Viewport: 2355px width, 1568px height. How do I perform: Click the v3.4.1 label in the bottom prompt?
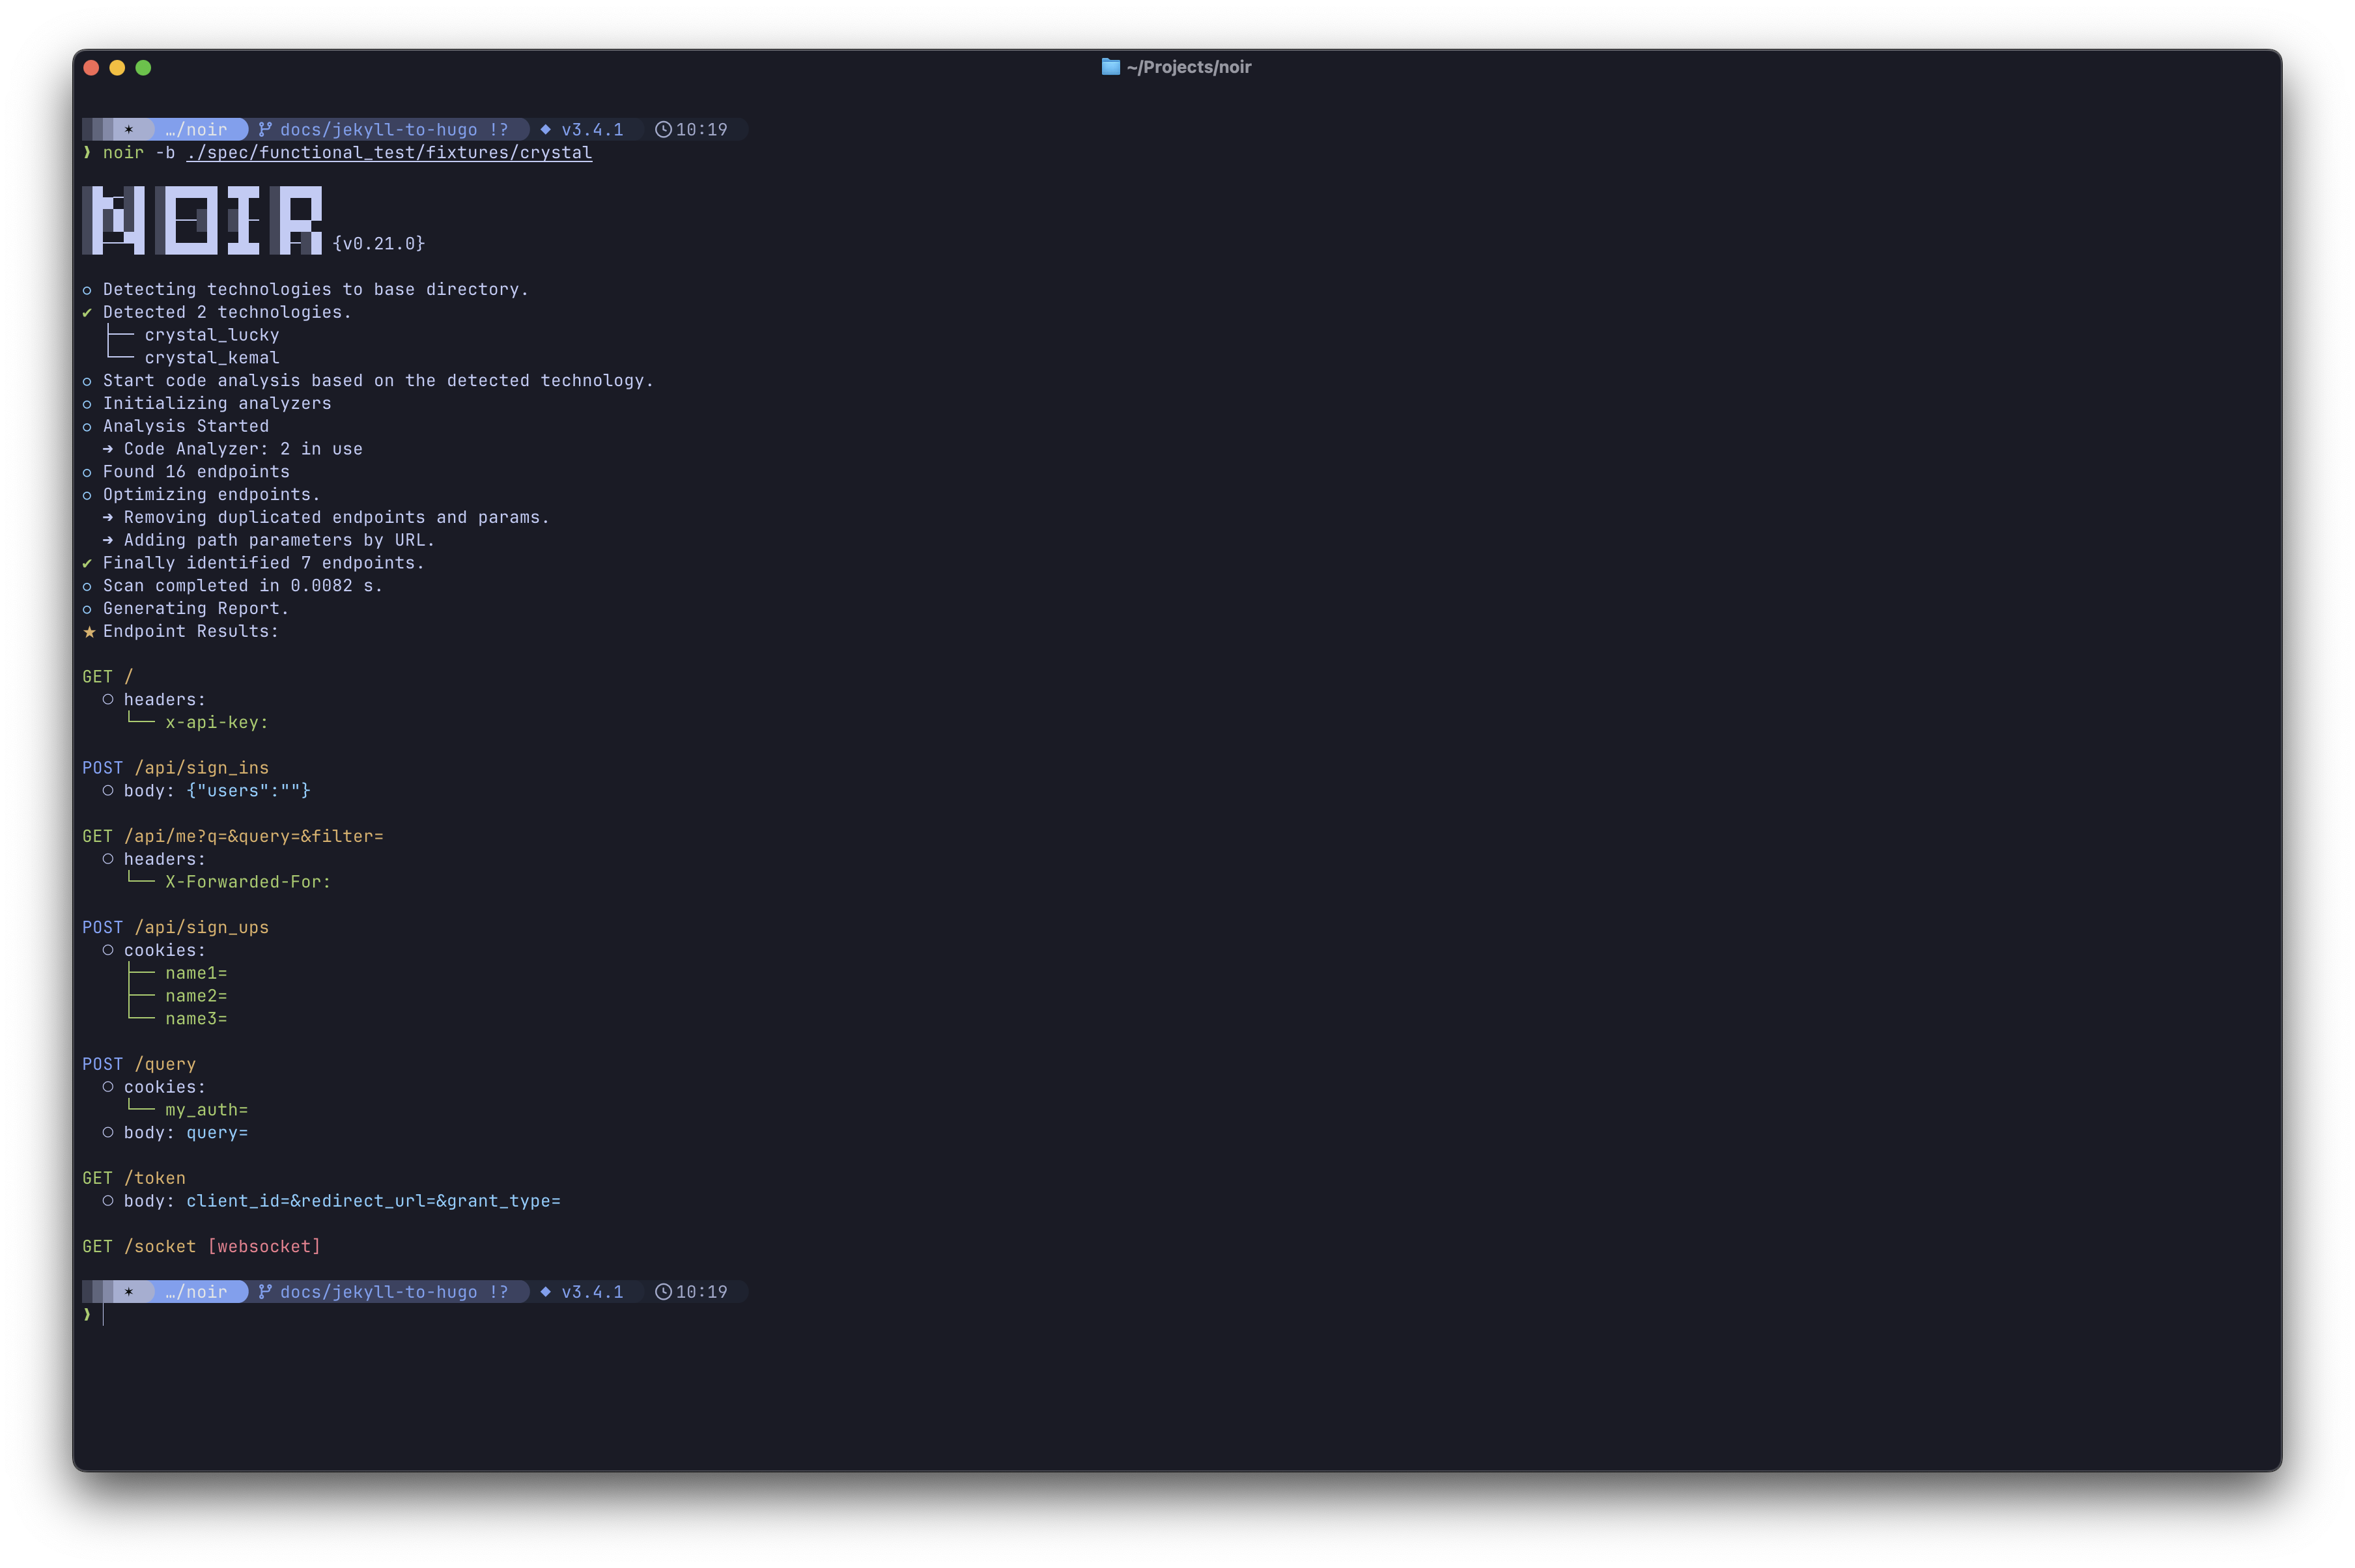click(x=592, y=1291)
